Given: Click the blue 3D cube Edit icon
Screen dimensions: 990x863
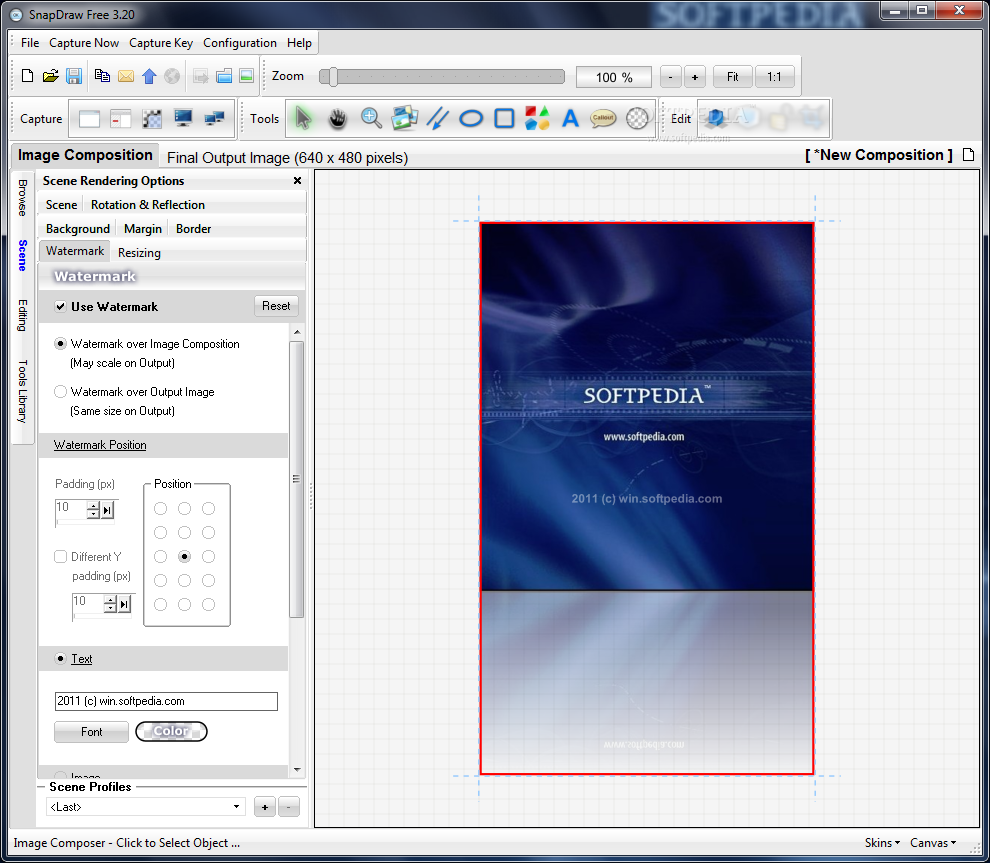Looking at the screenshot, I should pyautogui.click(x=717, y=119).
